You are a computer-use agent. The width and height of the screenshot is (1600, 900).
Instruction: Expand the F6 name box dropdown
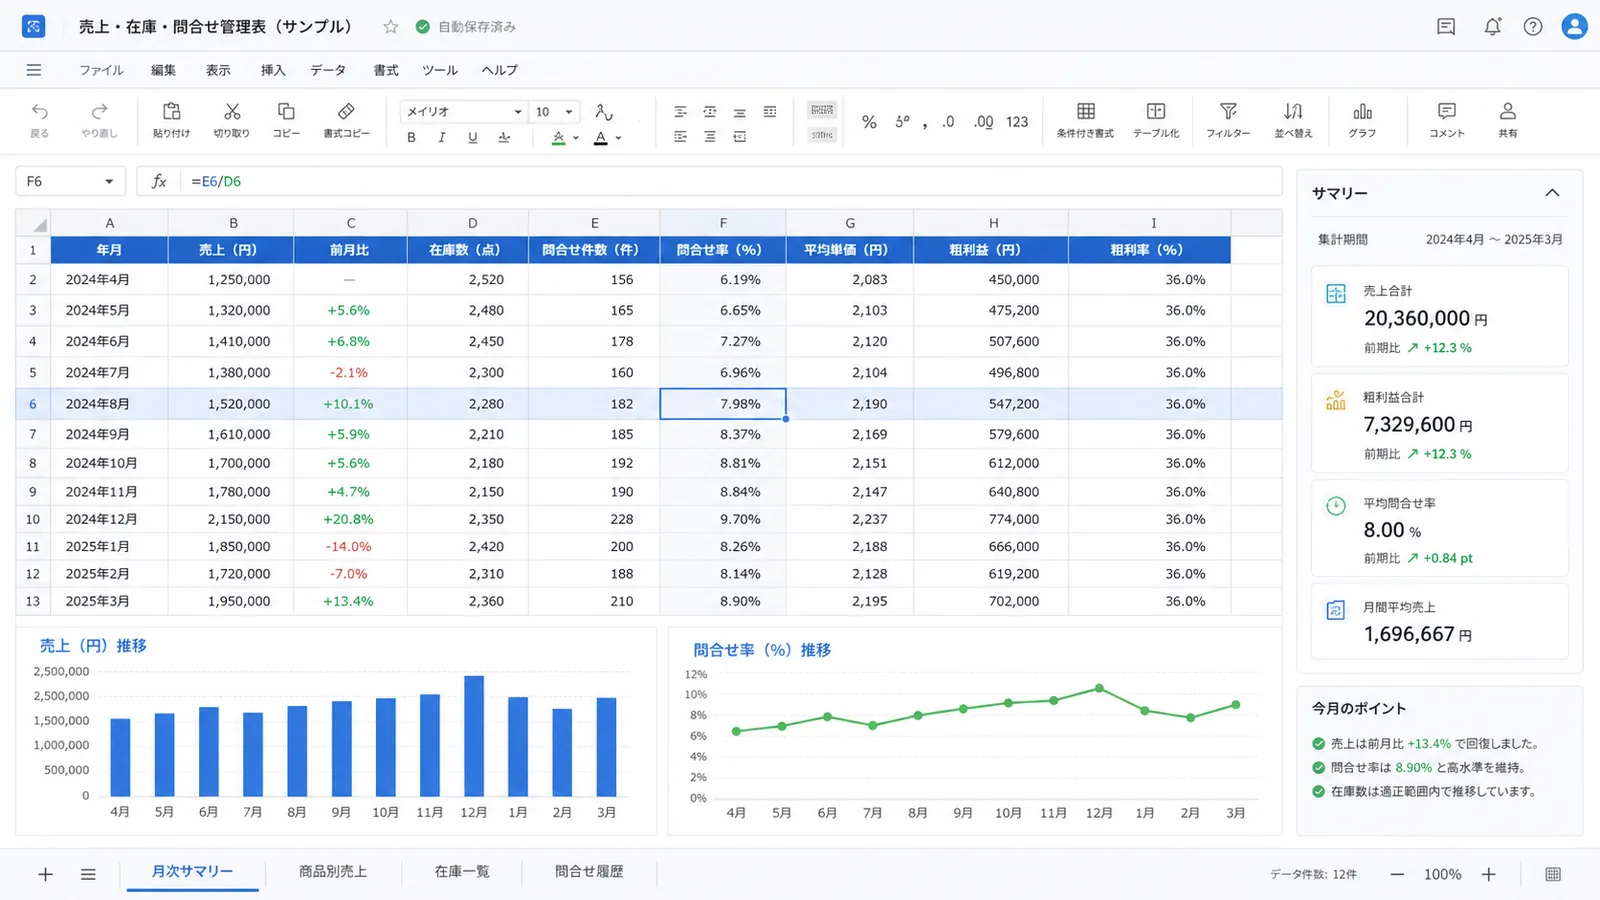(x=109, y=181)
